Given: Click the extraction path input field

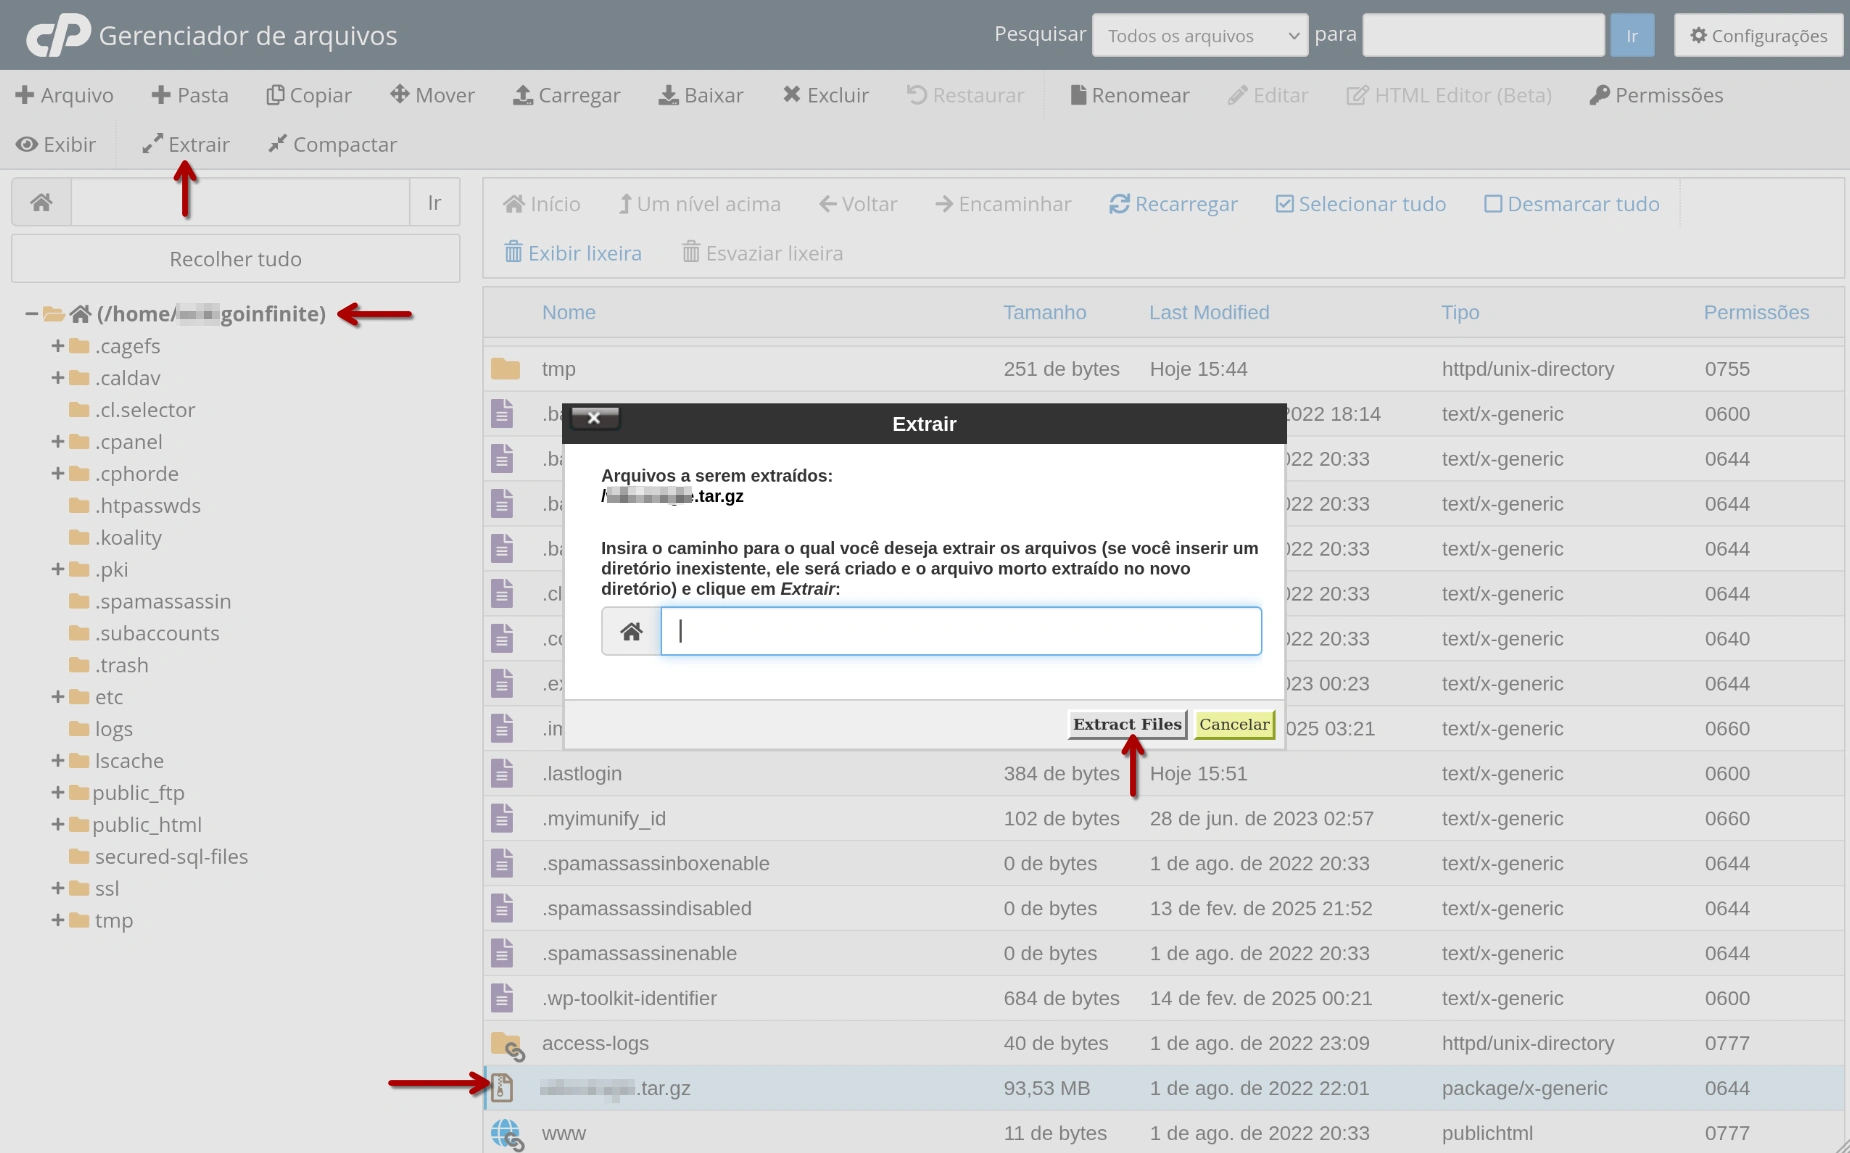Looking at the screenshot, I should (960, 631).
